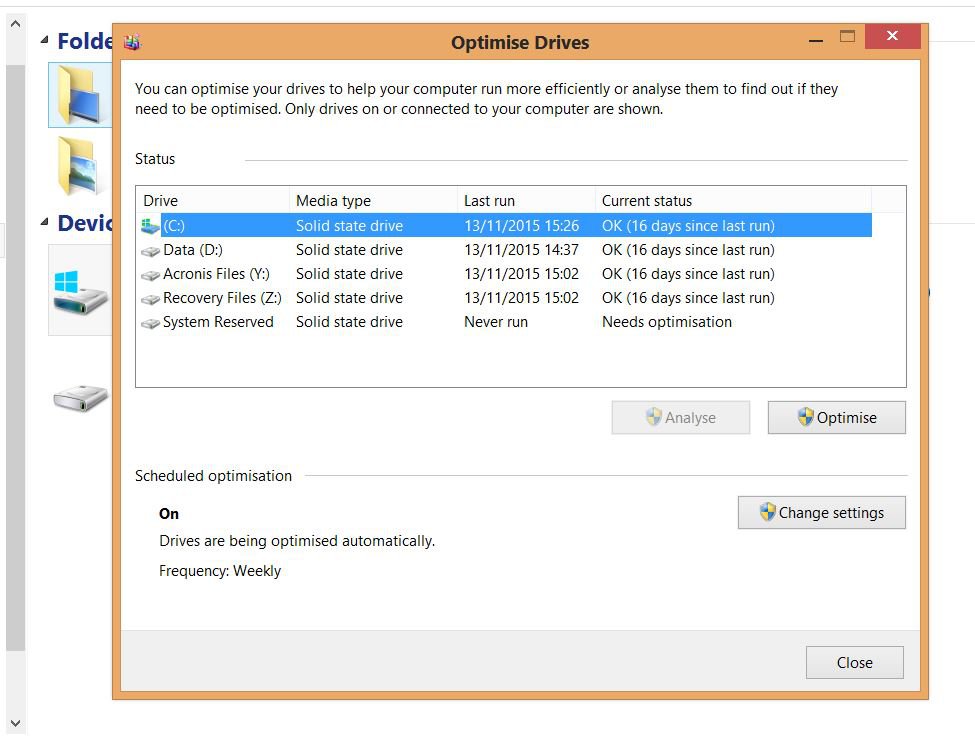Sort by Last run column header
The height and width of the screenshot is (742, 975).
(x=525, y=200)
